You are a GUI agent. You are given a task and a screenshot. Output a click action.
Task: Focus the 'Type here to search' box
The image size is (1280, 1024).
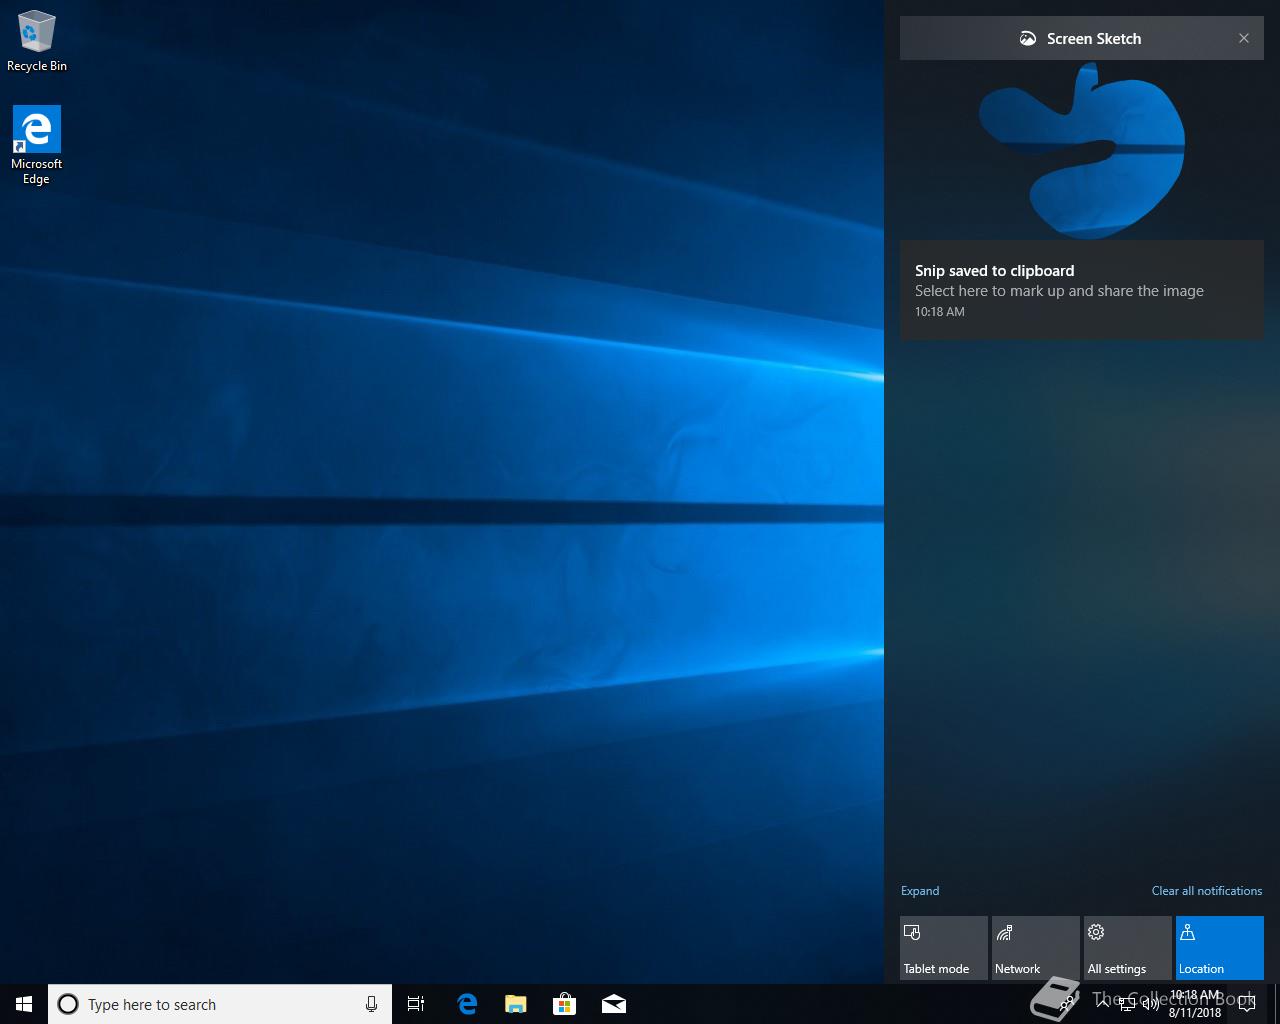(220, 1004)
